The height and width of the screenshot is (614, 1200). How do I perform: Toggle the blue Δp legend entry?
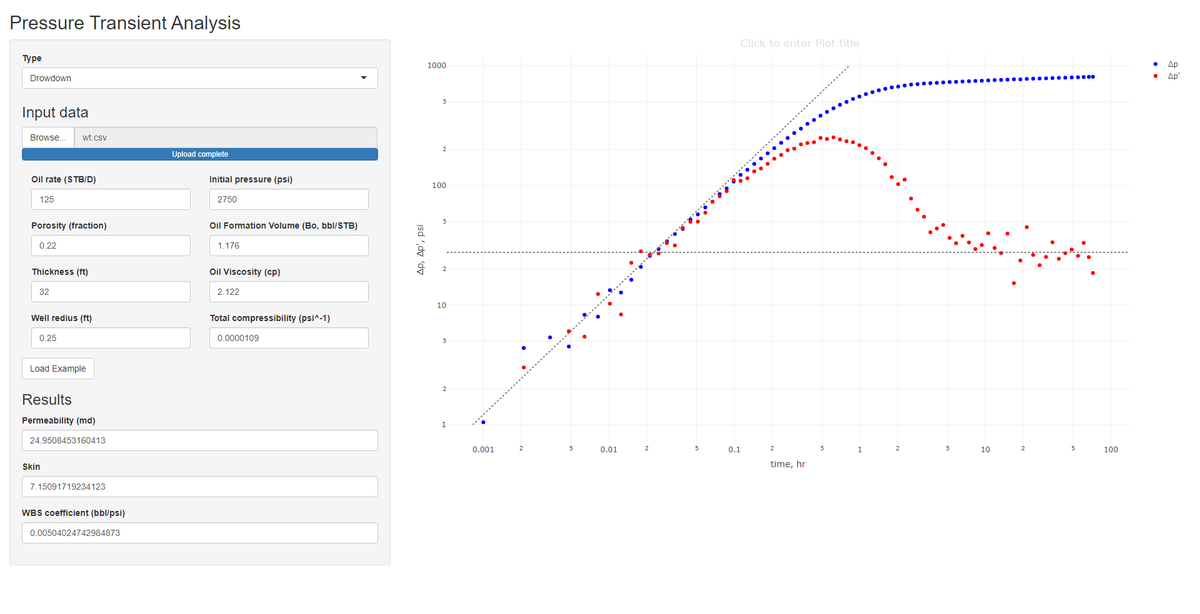point(1170,63)
